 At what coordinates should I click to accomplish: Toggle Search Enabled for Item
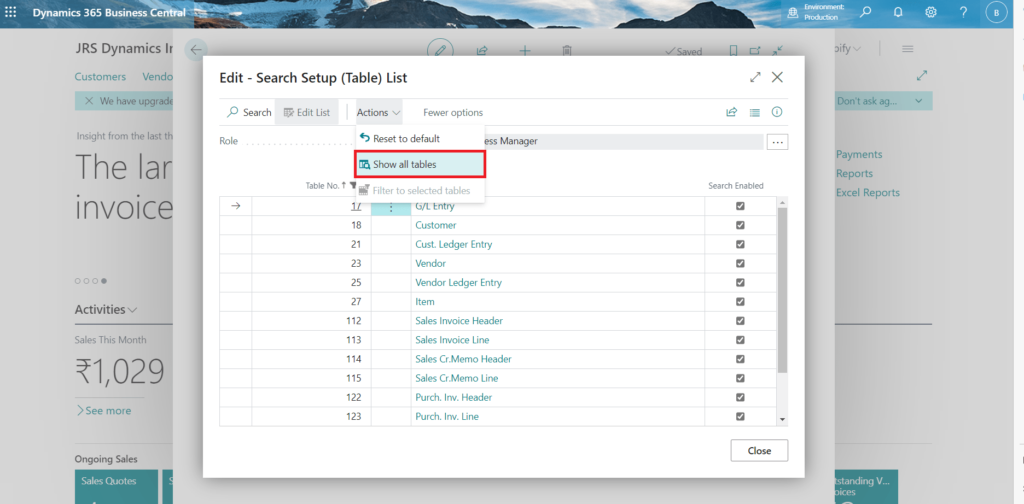click(x=740, y=302)
